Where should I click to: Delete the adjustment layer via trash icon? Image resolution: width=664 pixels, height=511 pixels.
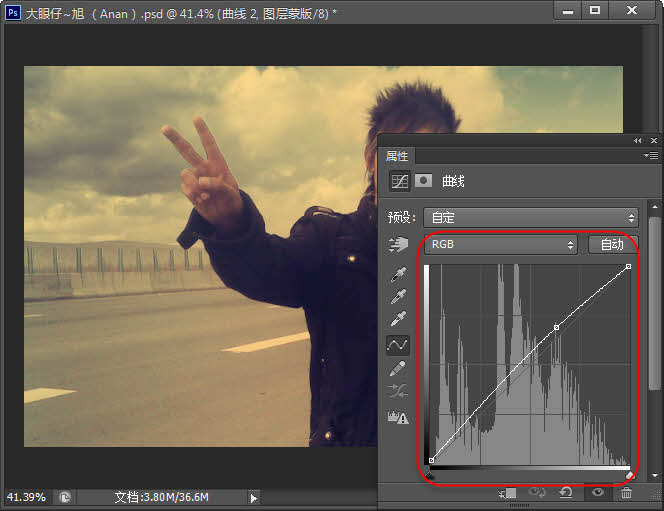(626, 492)
